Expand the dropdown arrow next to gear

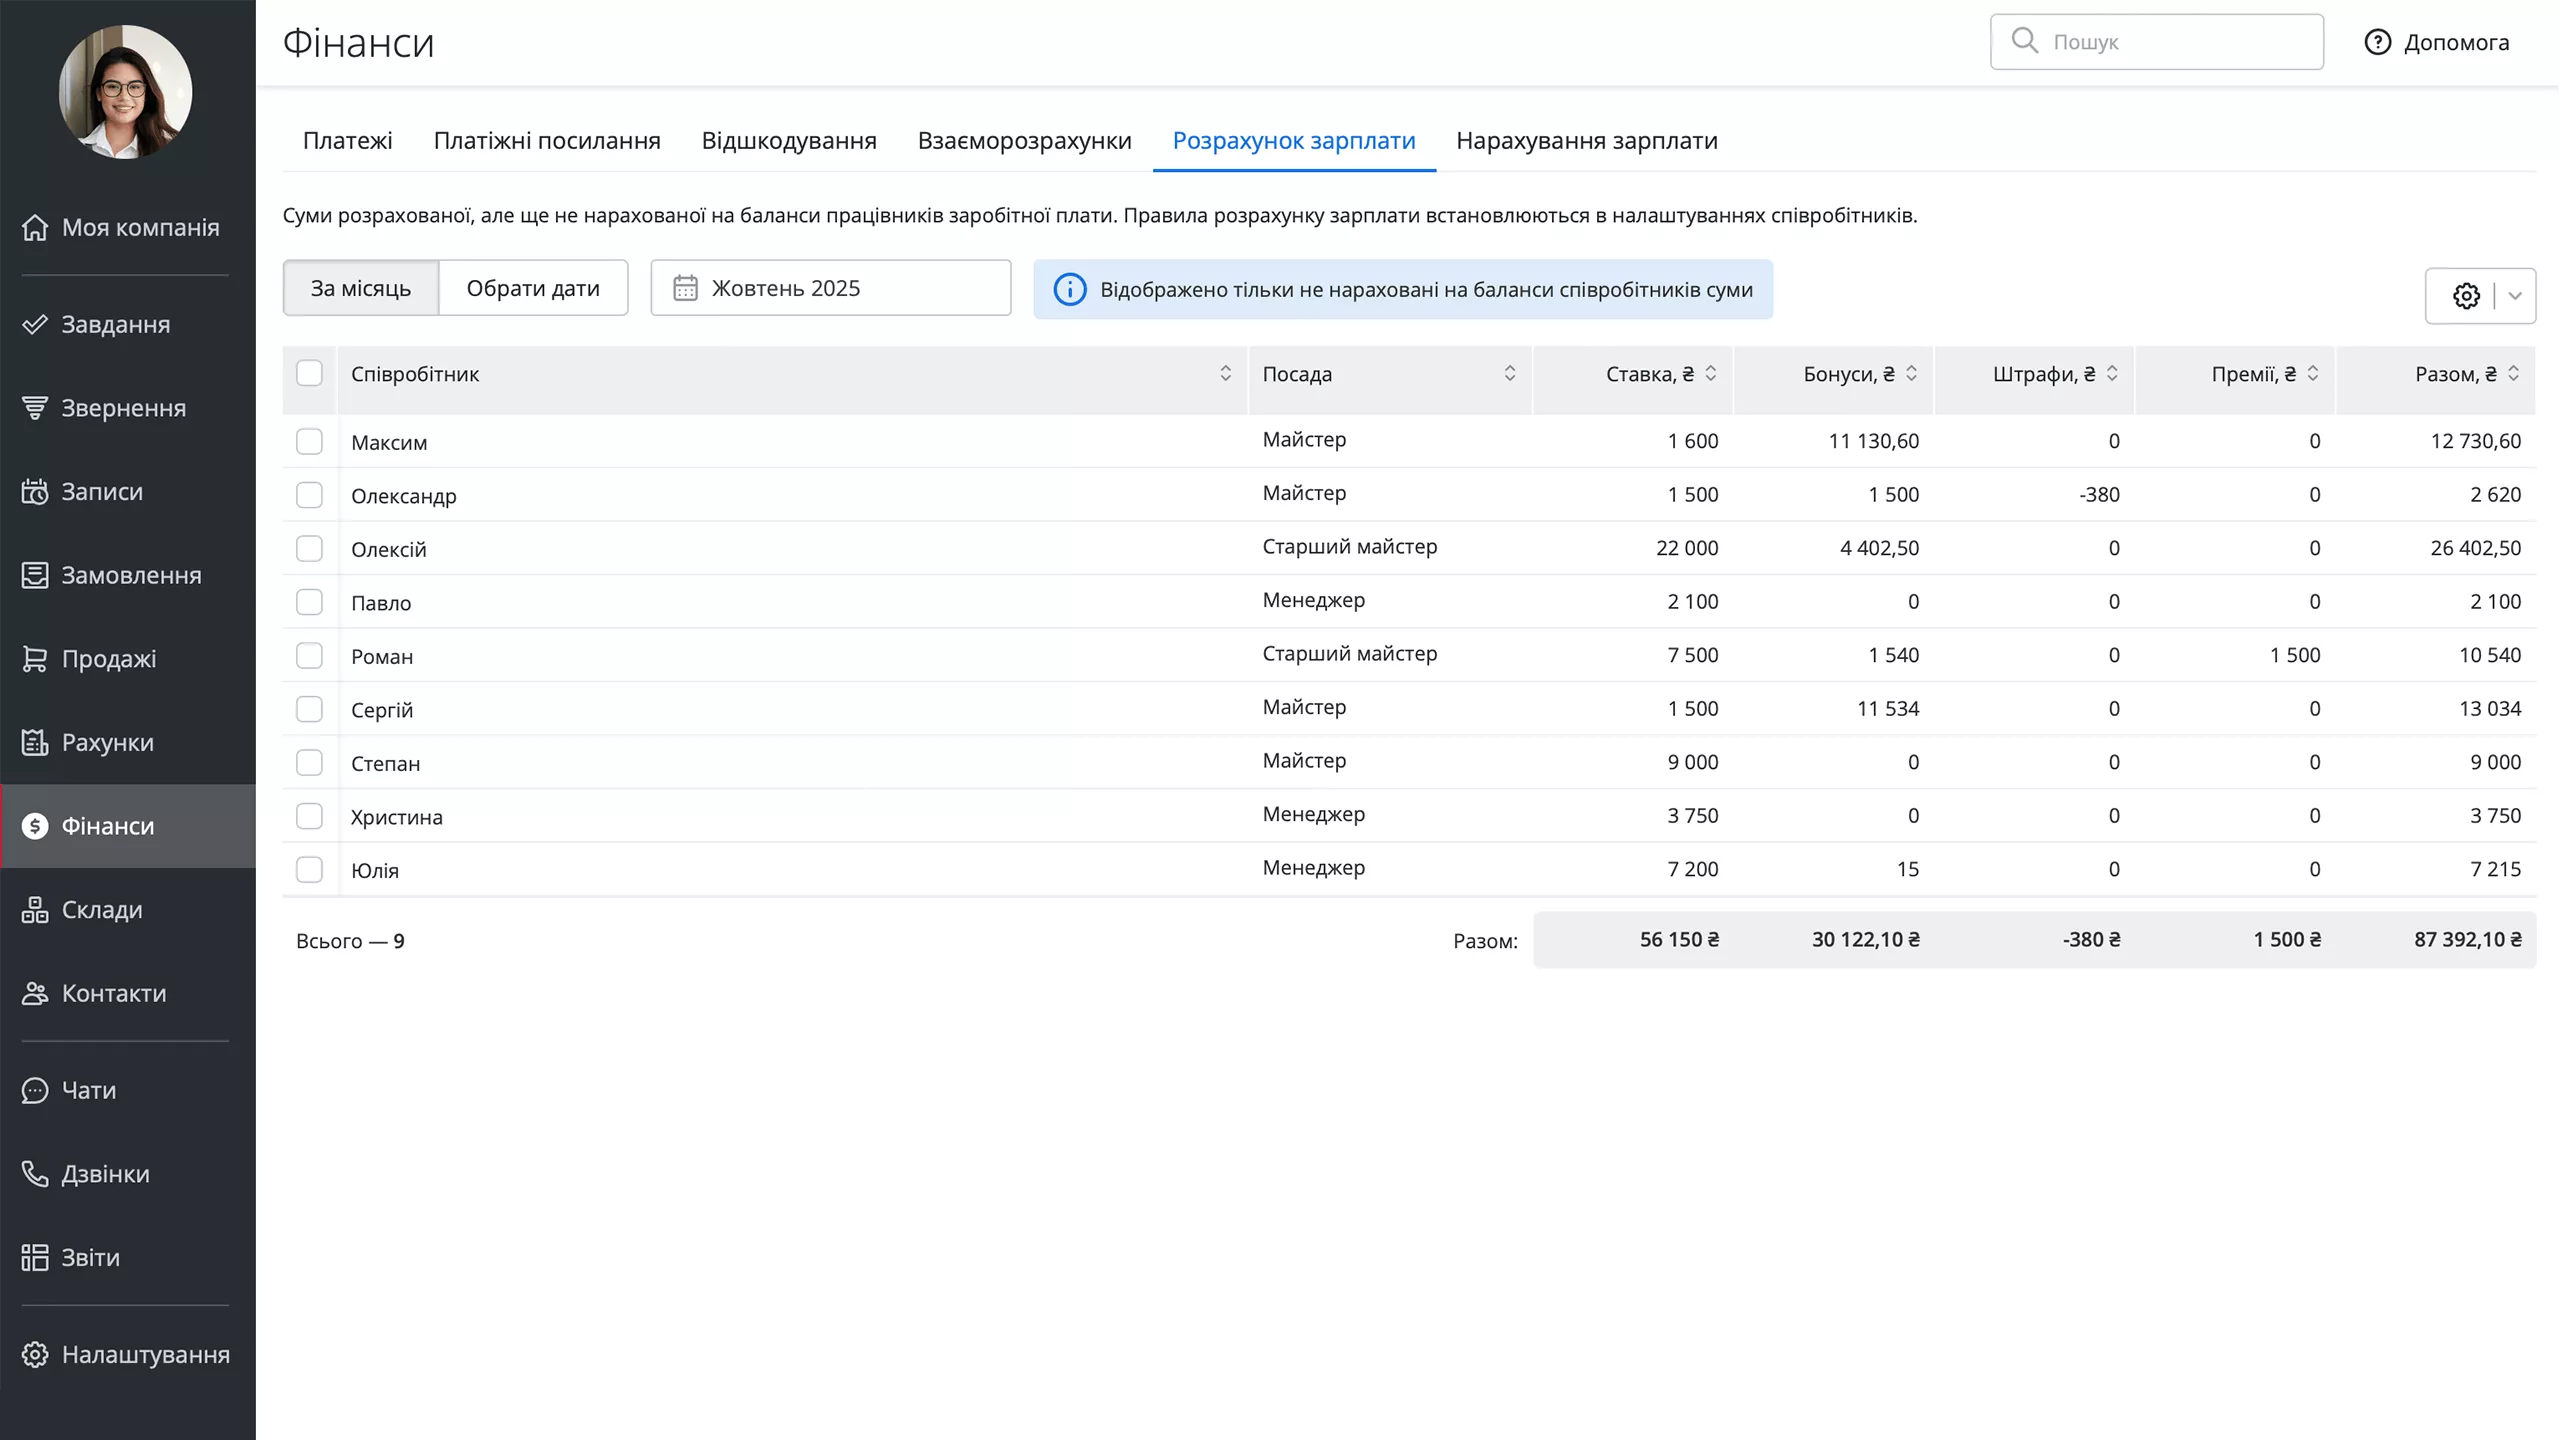(2515, 296)
